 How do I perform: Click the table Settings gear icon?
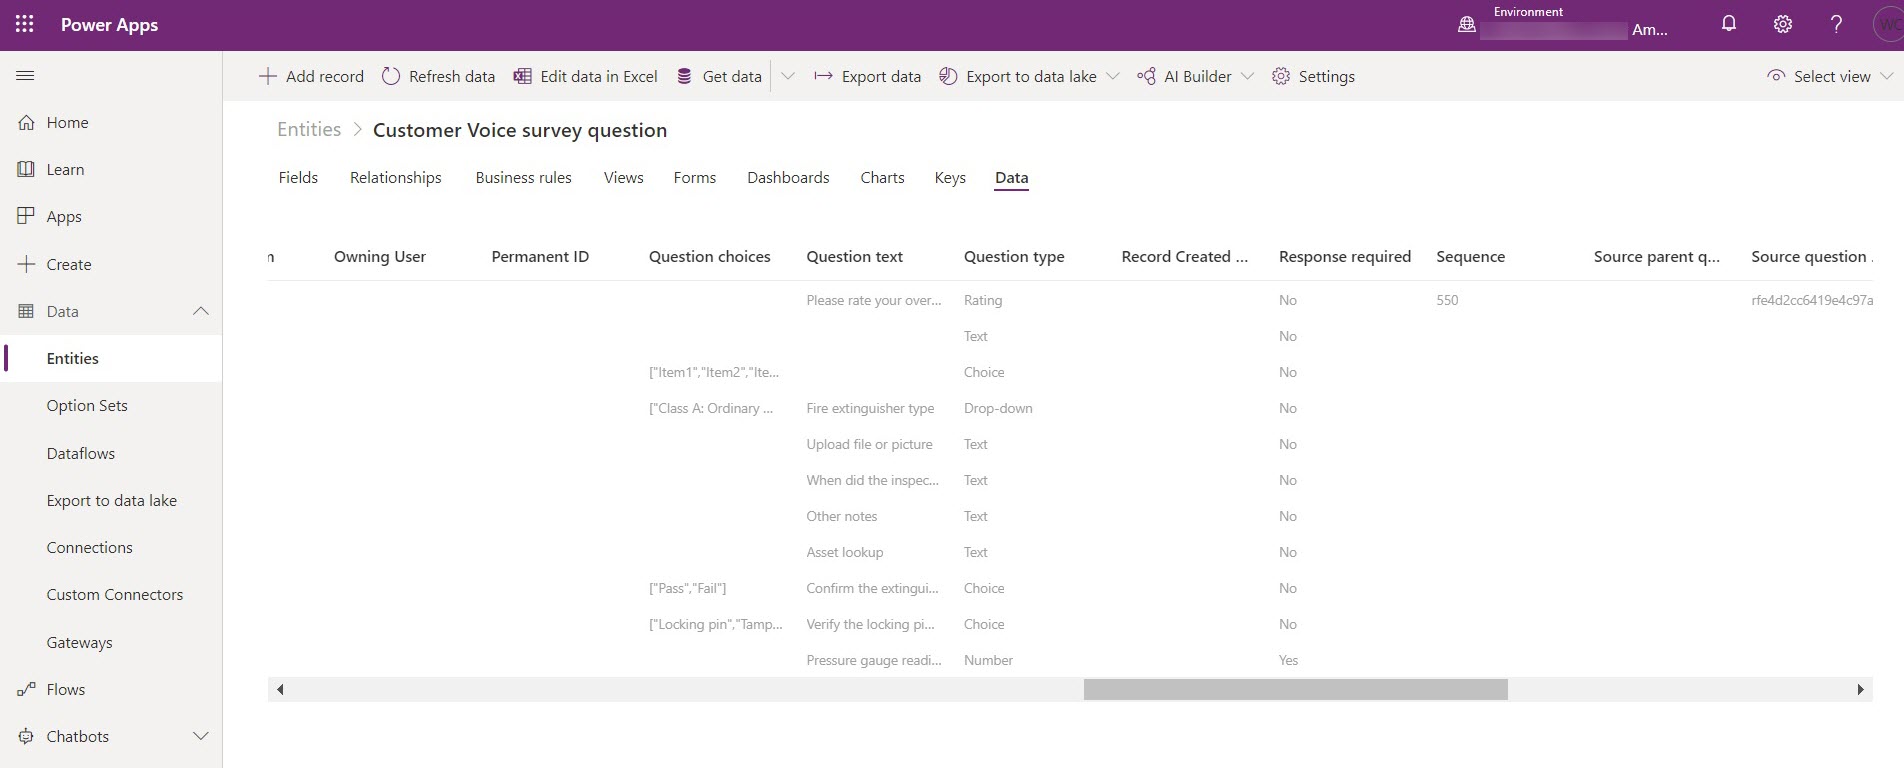[x=1281, y=76]
